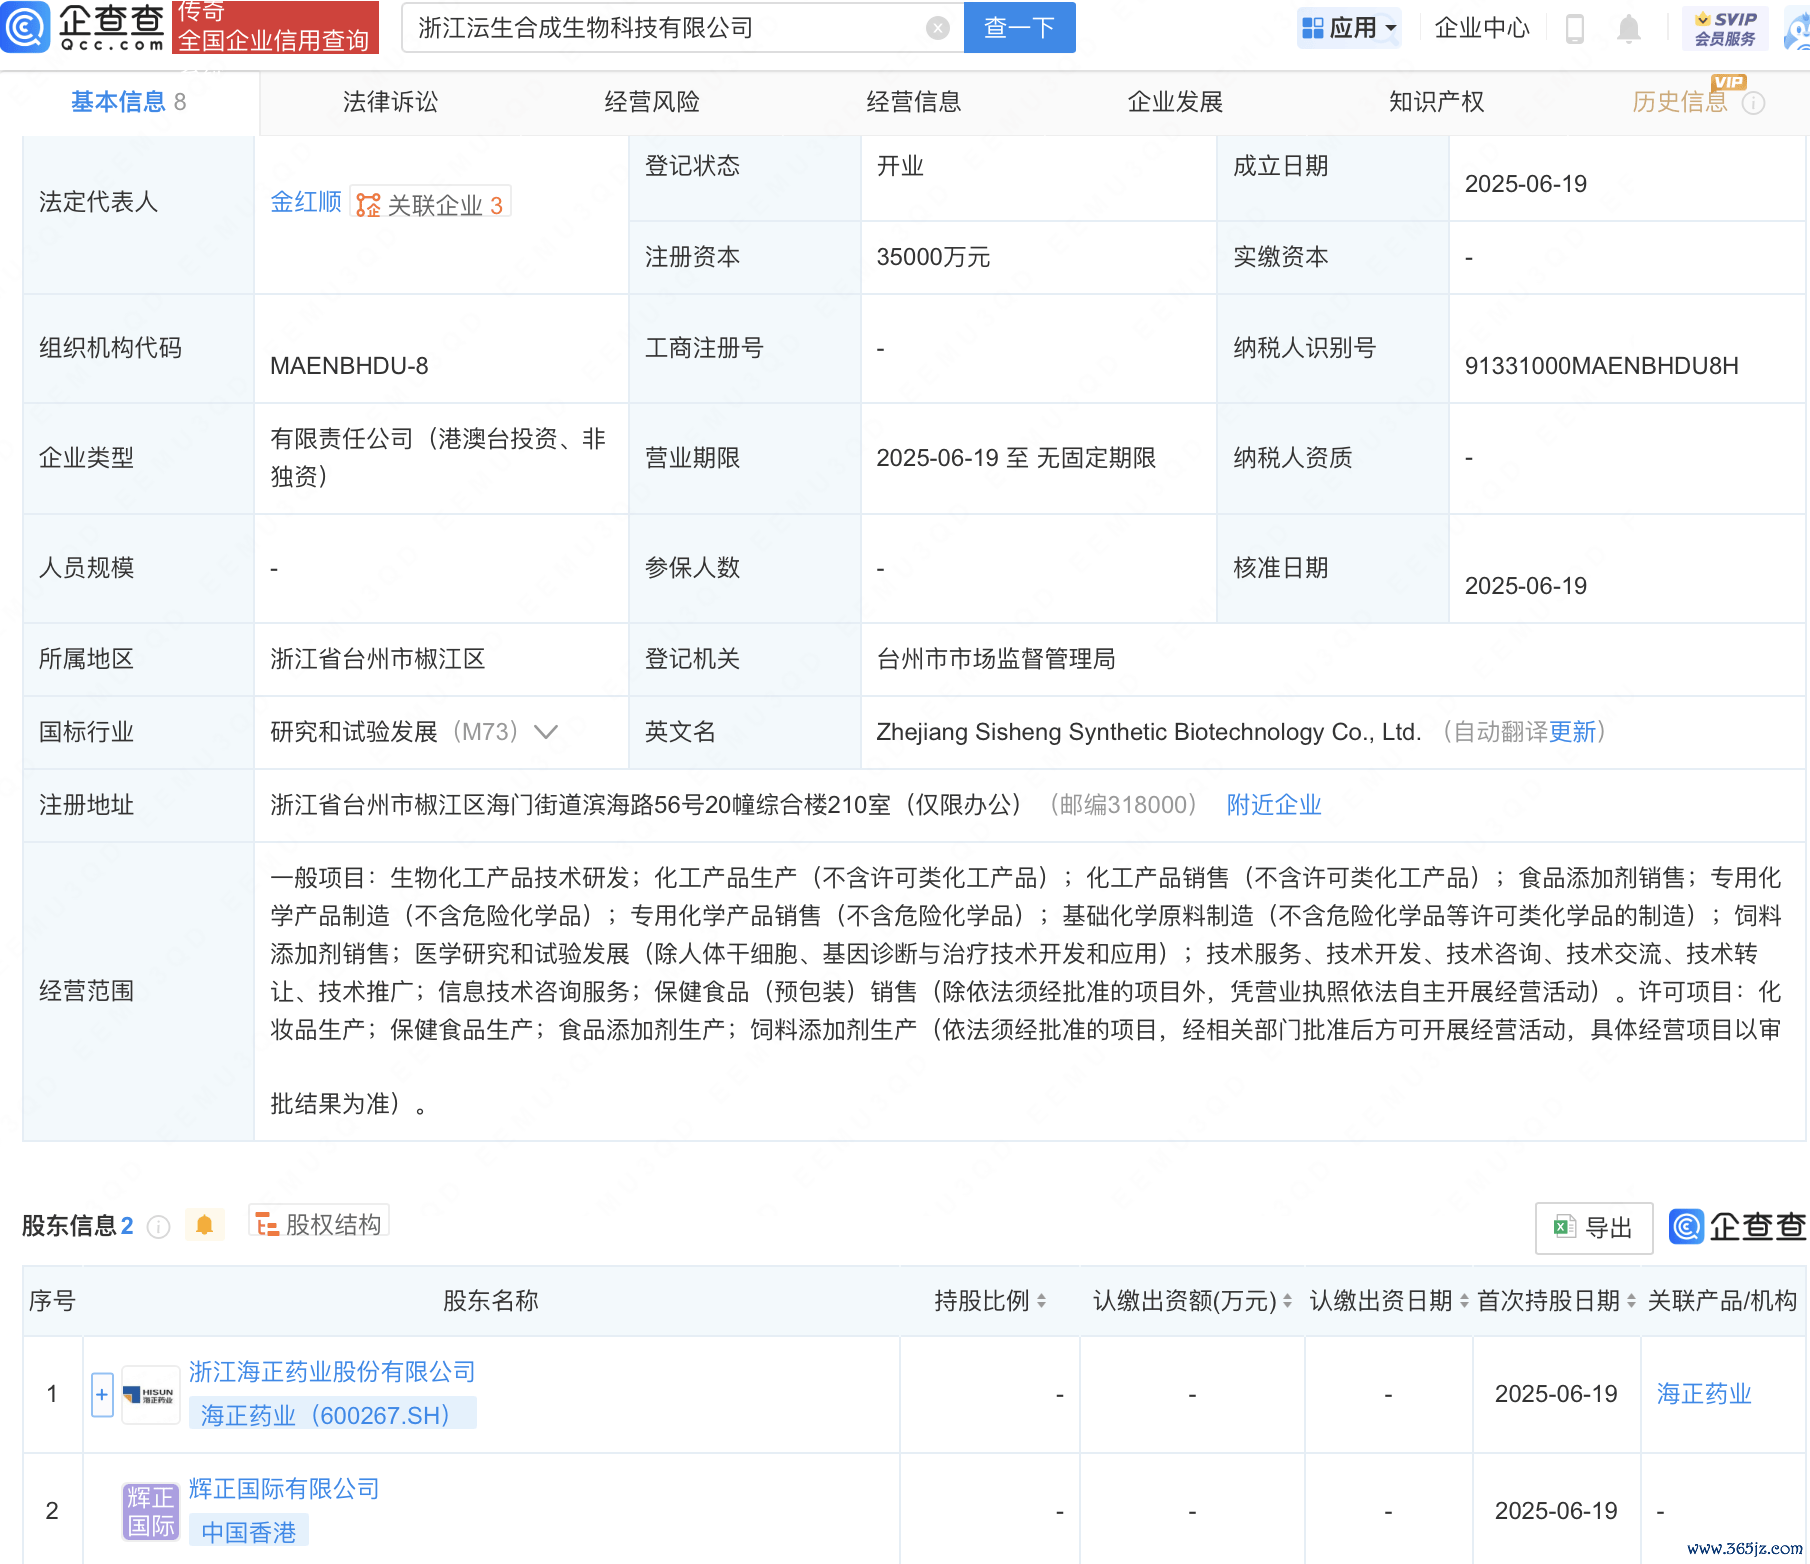Viewport: 1810px width, 1564px height.
Task: Open 辉正国际有限公司 shareholder link
Action: [x=284, y=1489]
